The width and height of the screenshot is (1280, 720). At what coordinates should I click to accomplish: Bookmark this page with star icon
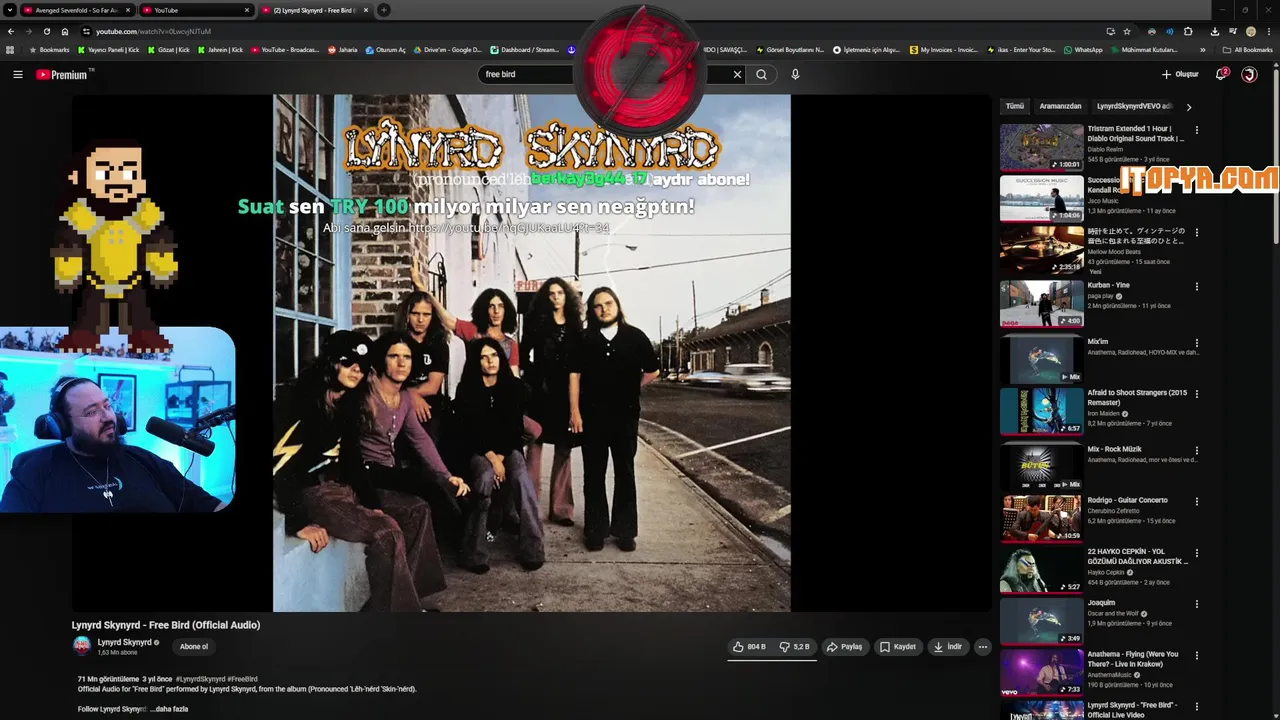[x=1127, y=31]
